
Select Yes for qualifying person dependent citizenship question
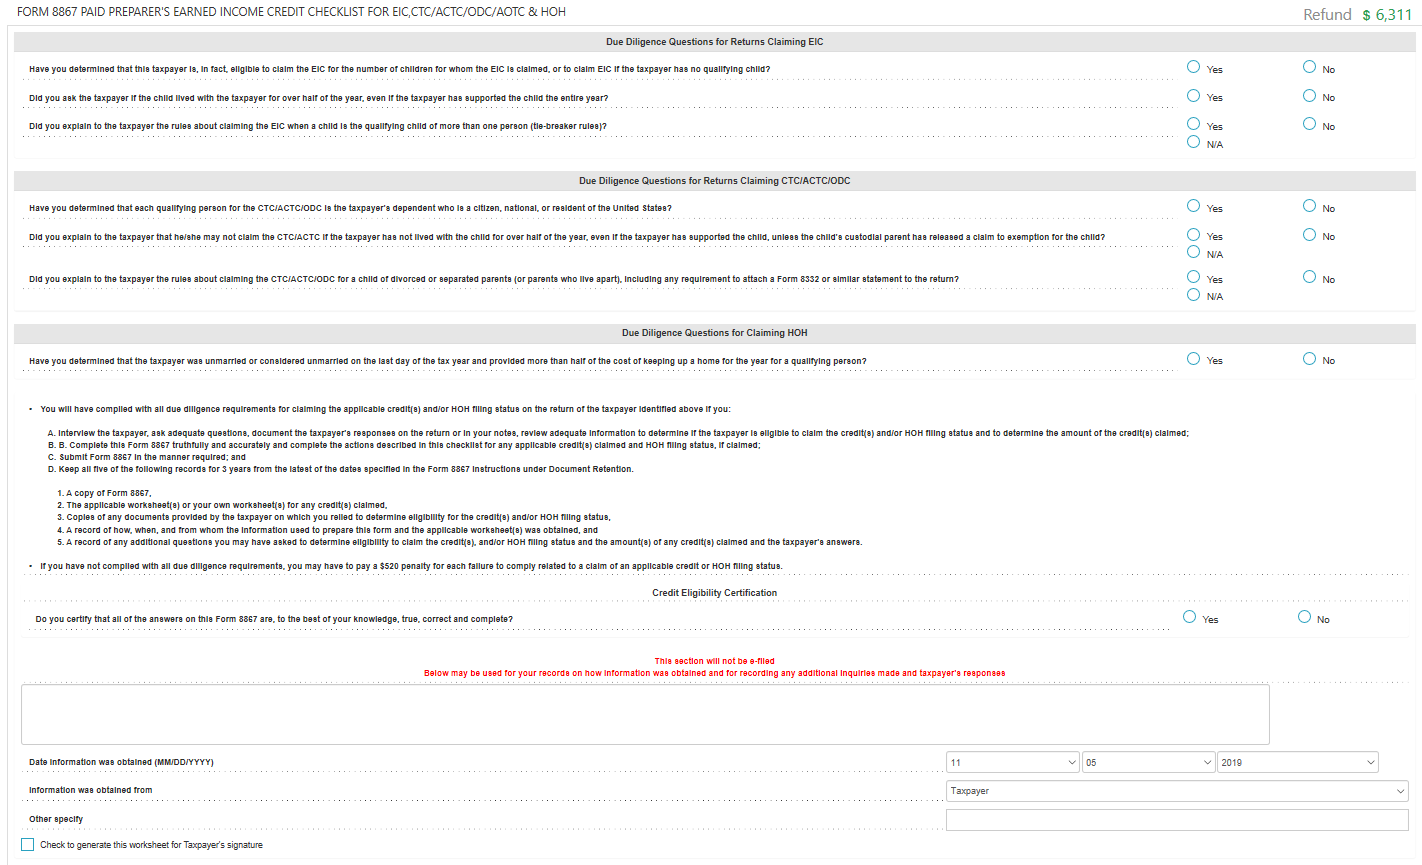[1192, 205]
